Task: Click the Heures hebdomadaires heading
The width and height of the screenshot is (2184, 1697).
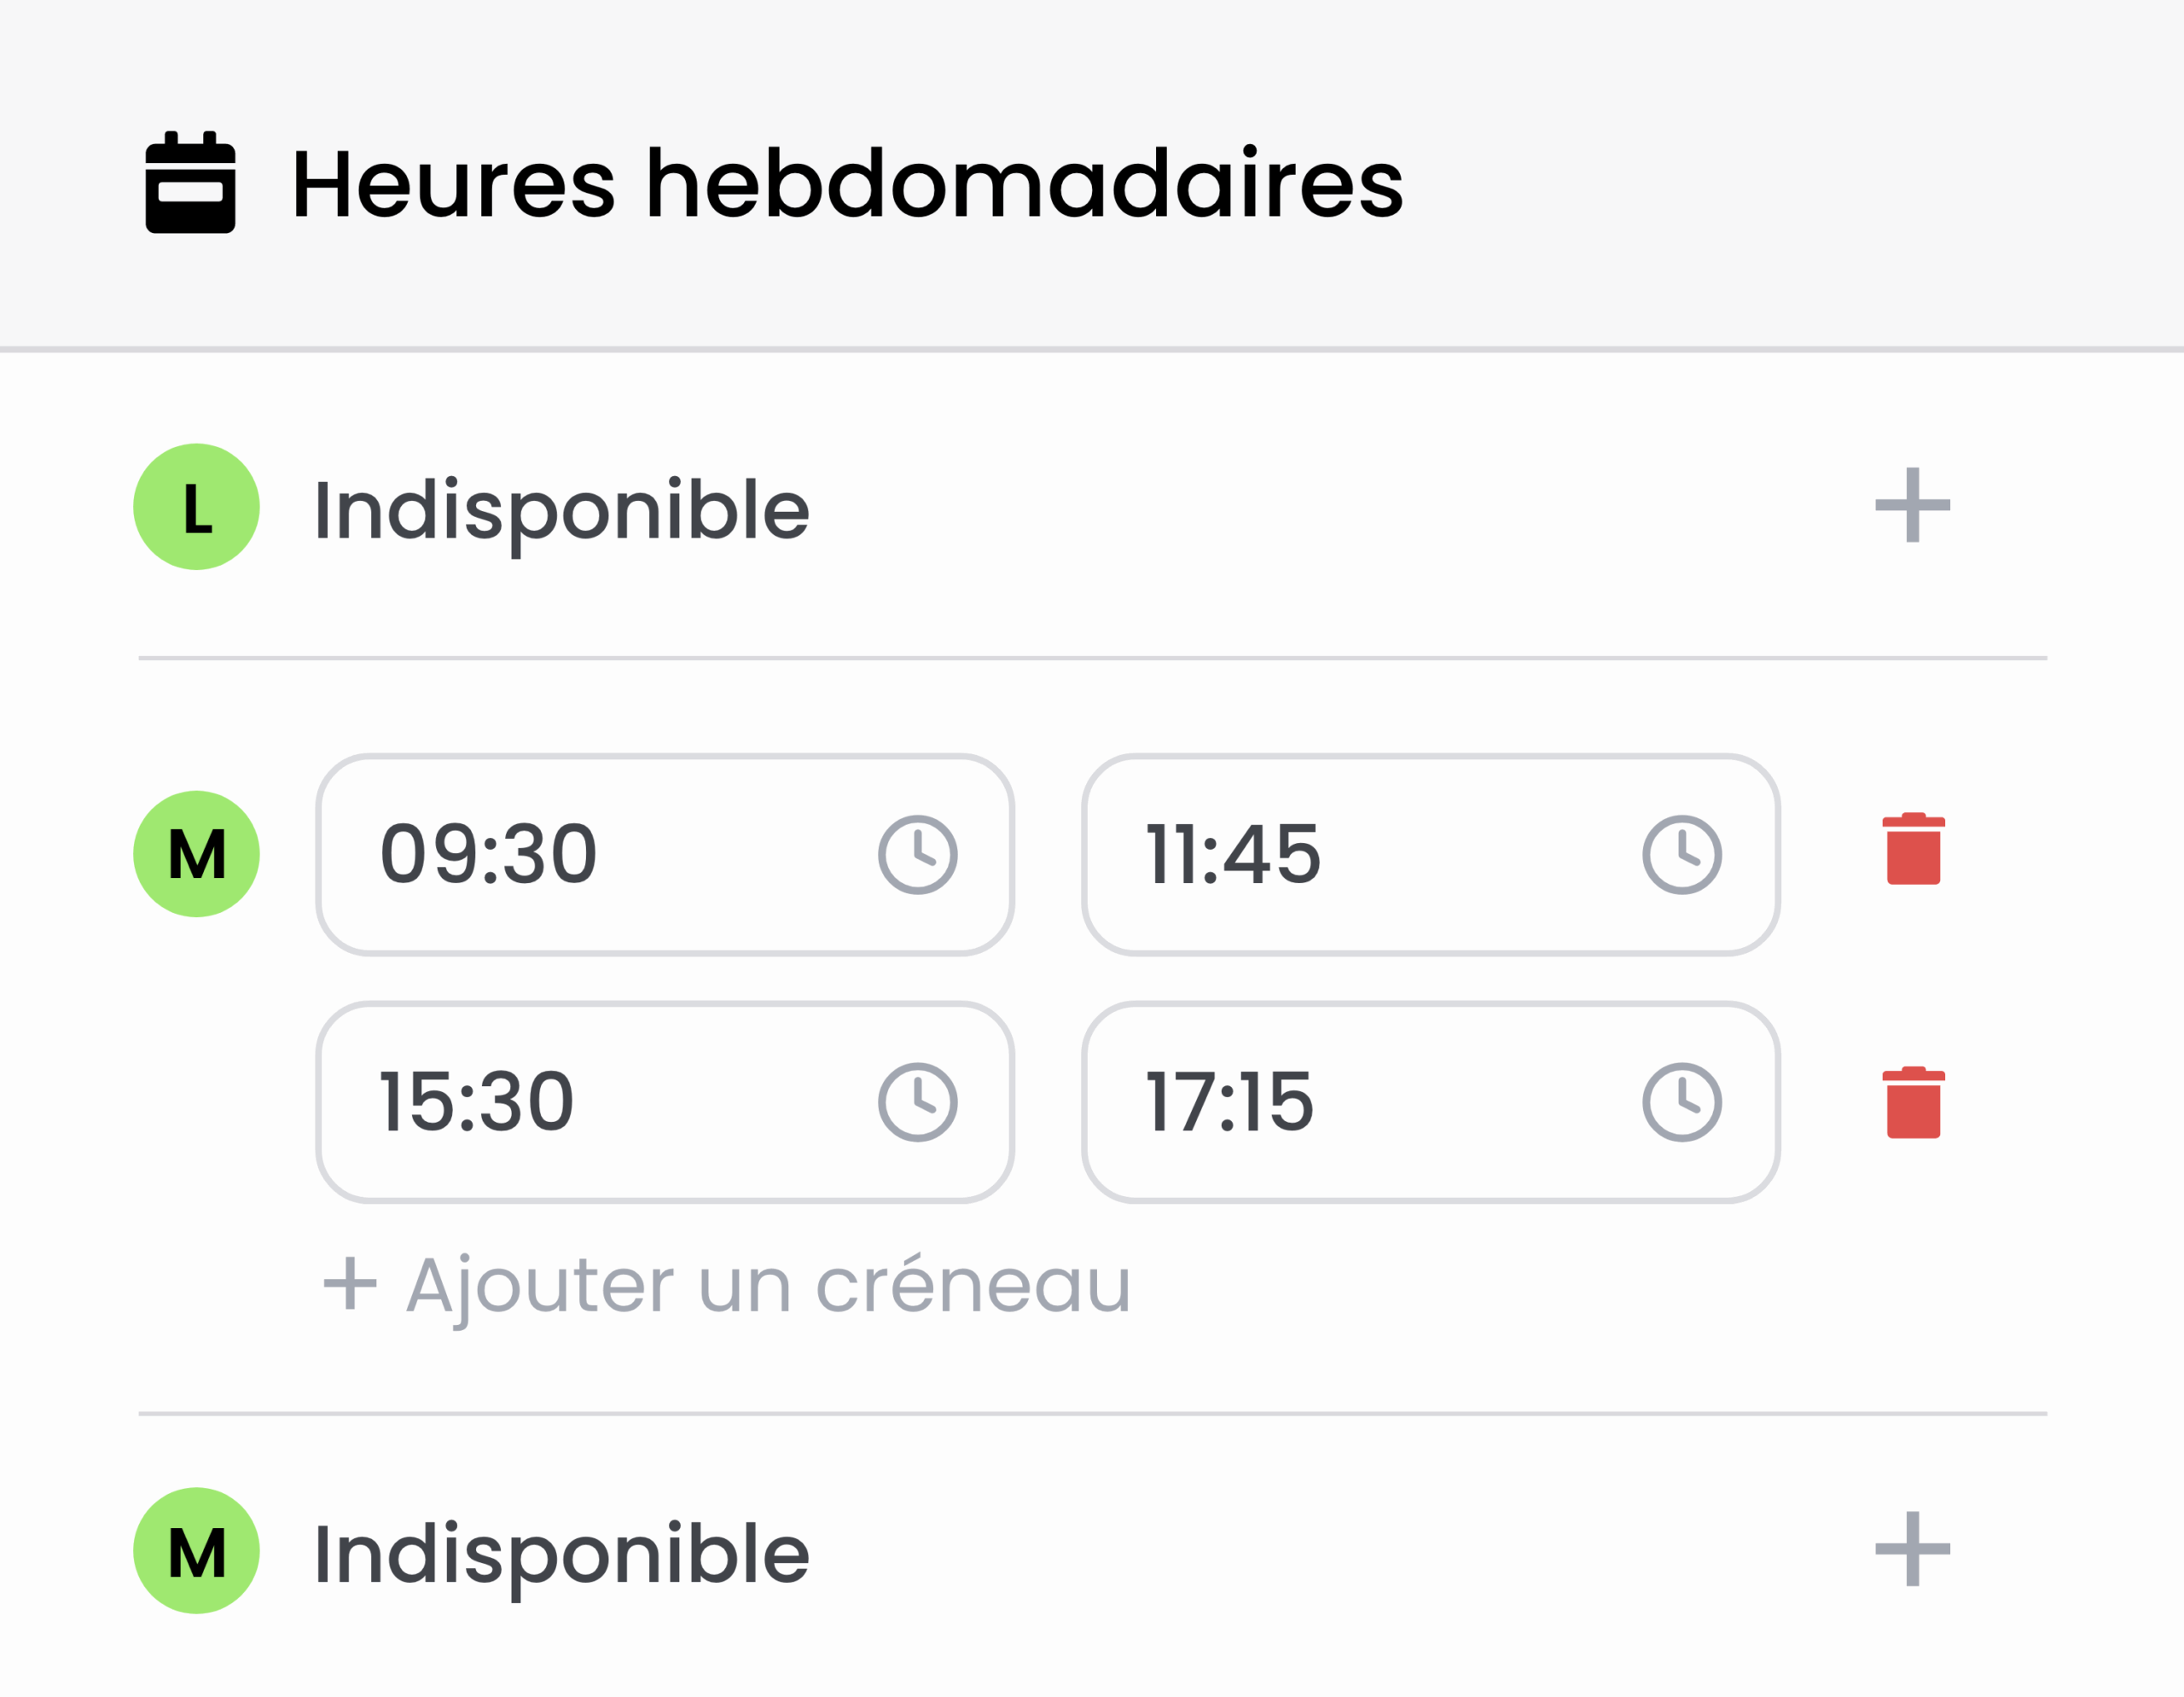Action: [847, 183]
